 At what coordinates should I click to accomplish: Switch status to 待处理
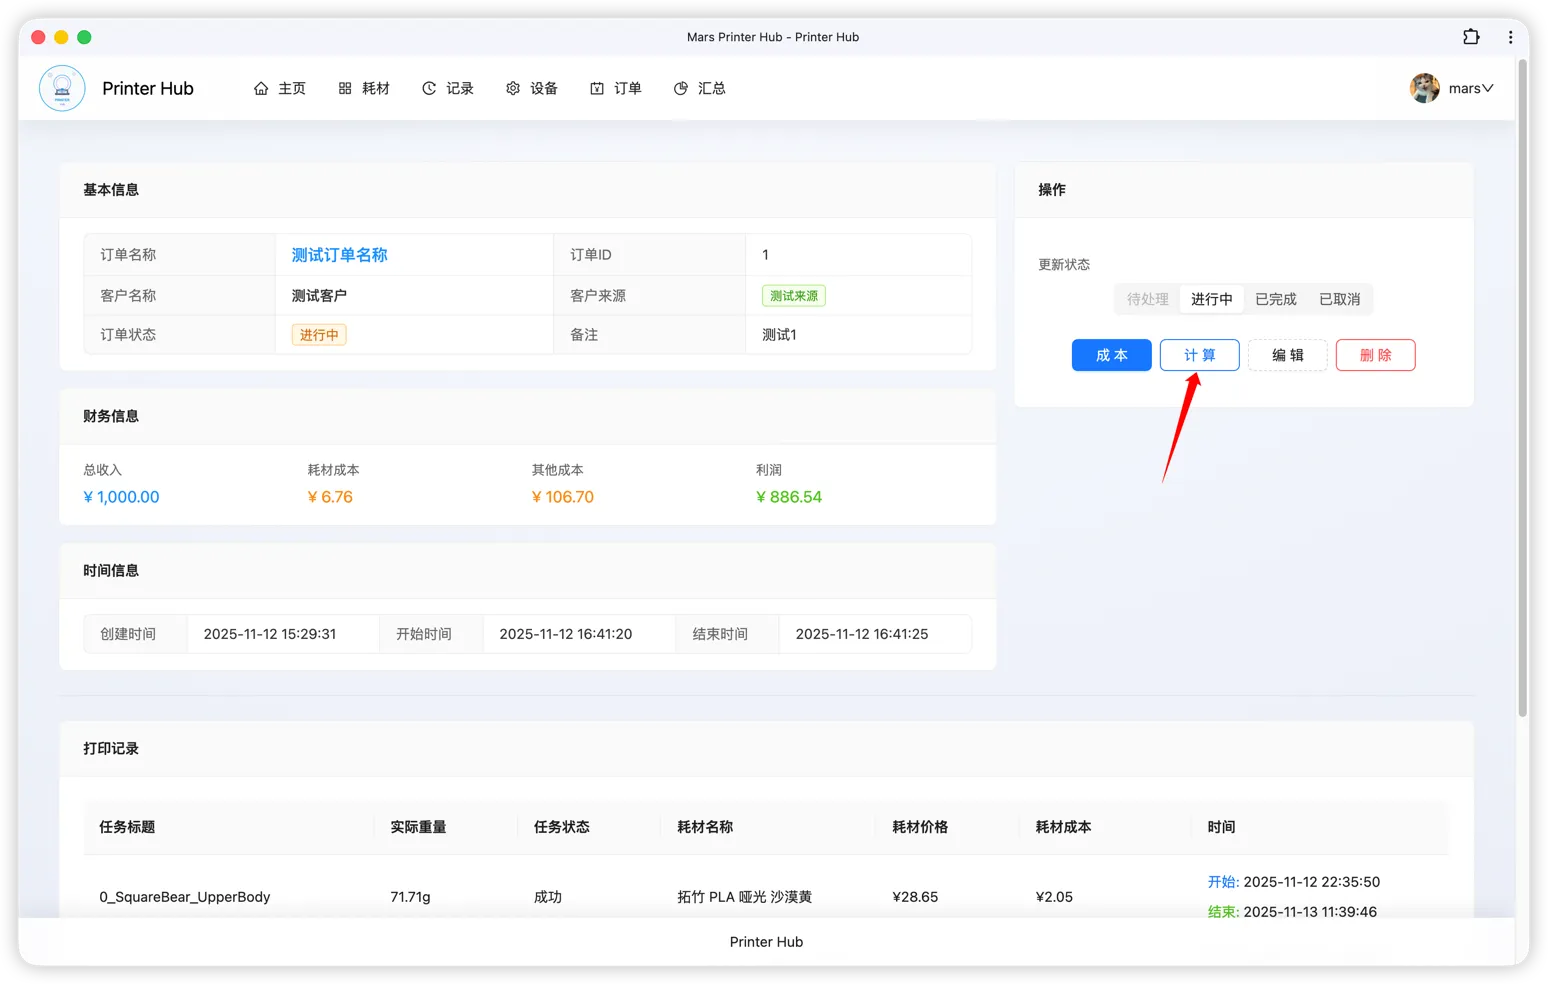(x=1146, y=298)
